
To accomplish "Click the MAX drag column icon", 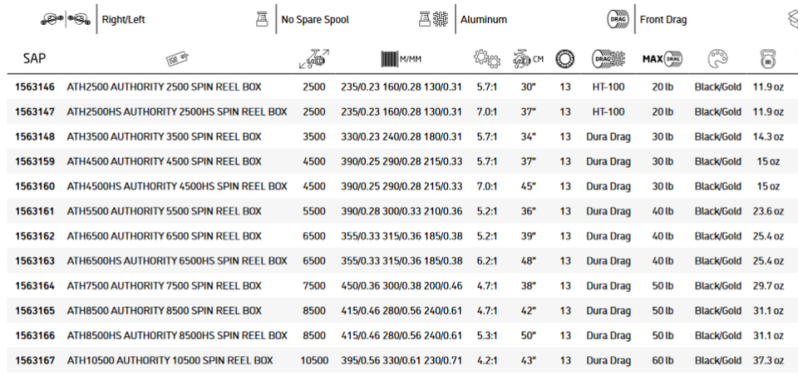I will click(x=662, y=59).
